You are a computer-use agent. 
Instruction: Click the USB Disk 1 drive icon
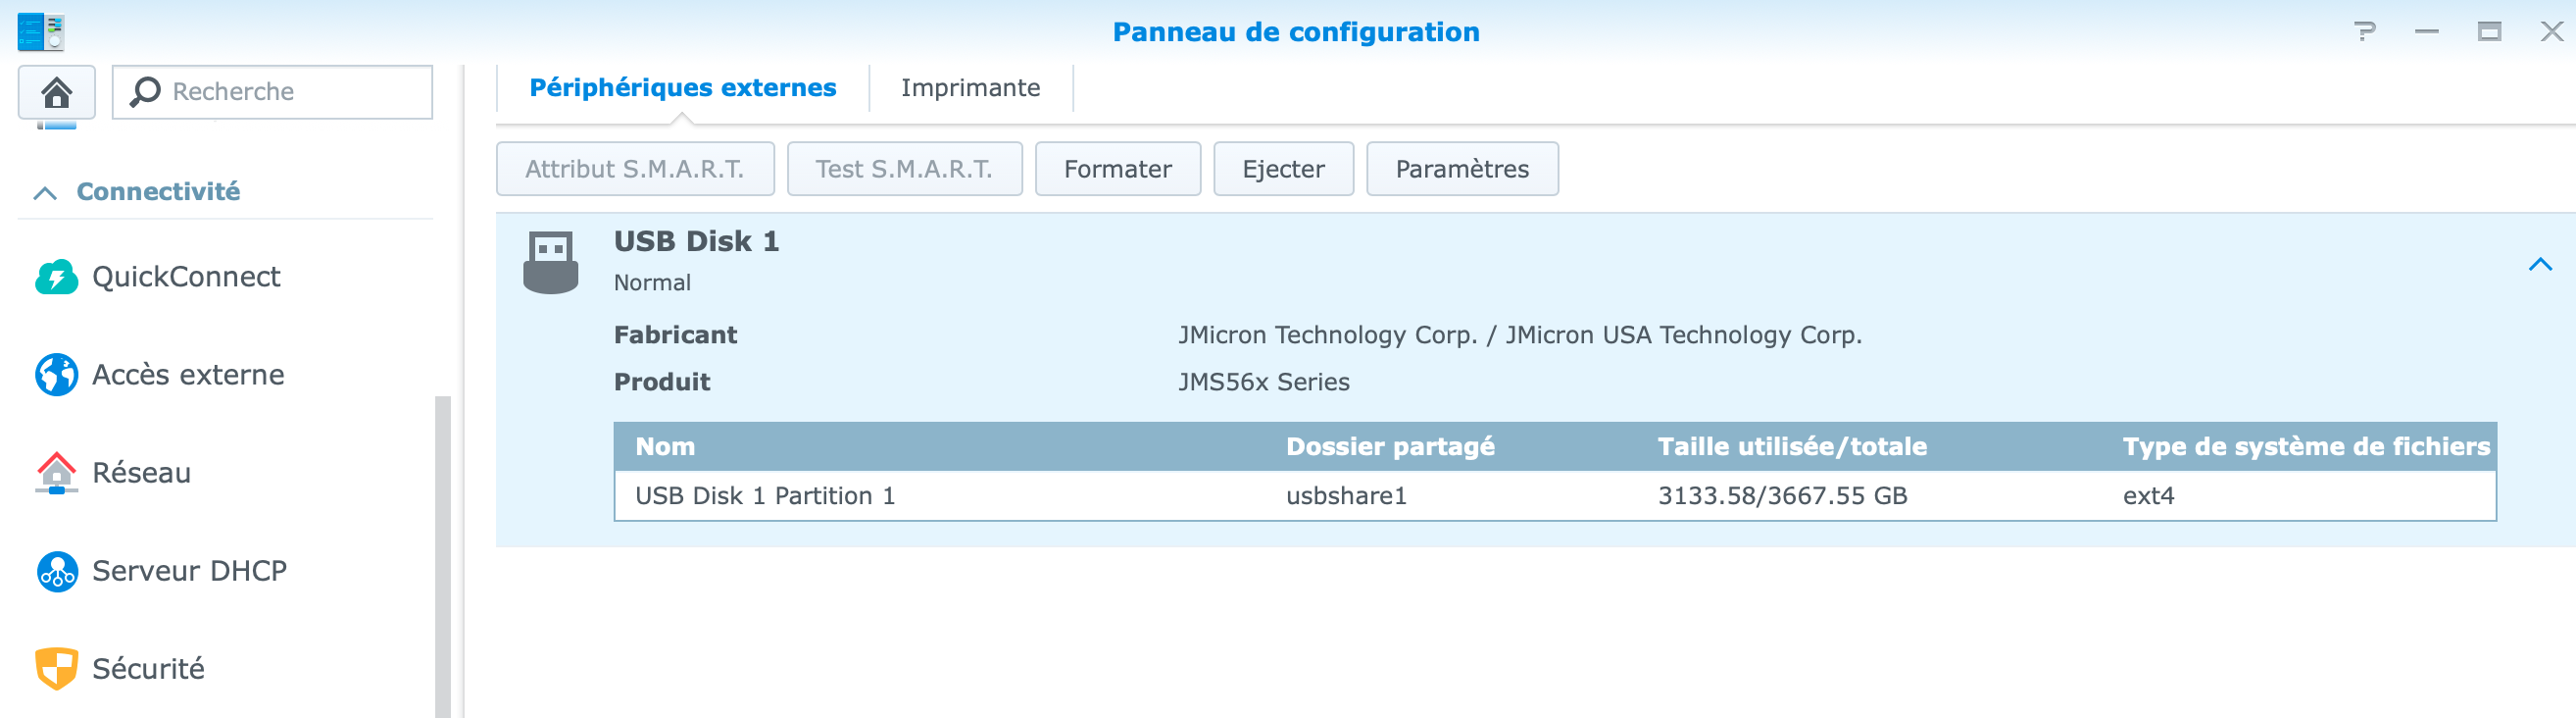tap(550, 262)
